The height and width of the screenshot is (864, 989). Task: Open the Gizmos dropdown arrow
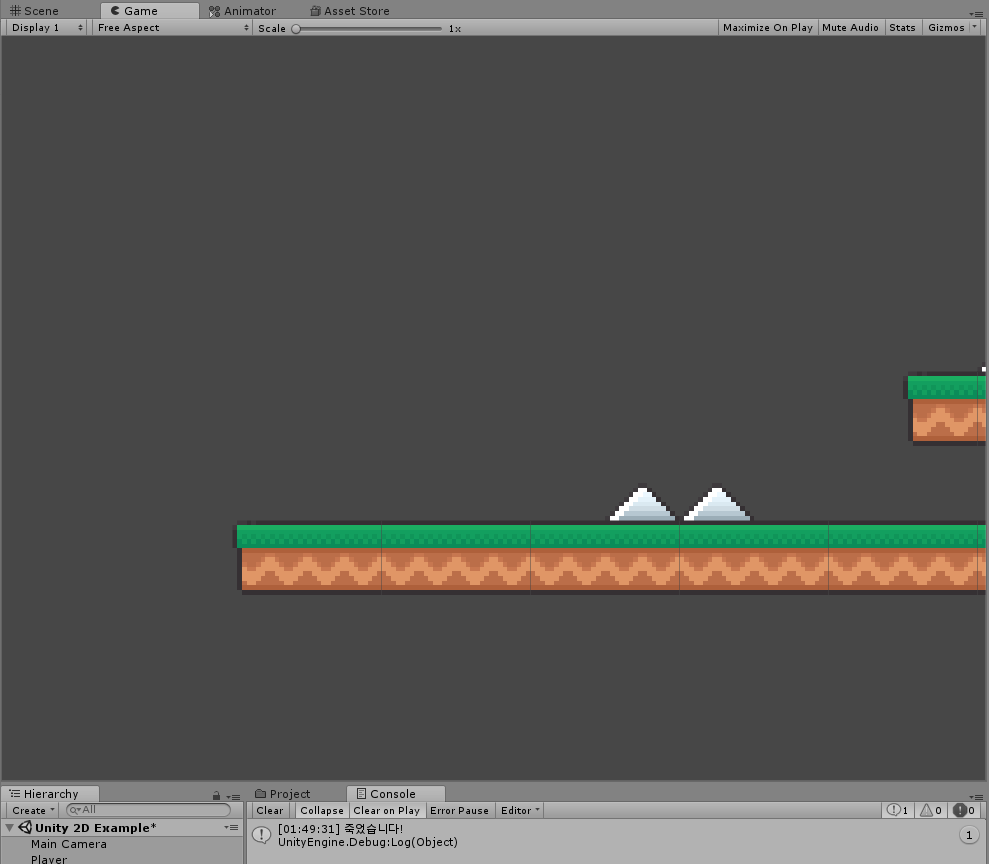pyautogui.click(x=974, y=27)
